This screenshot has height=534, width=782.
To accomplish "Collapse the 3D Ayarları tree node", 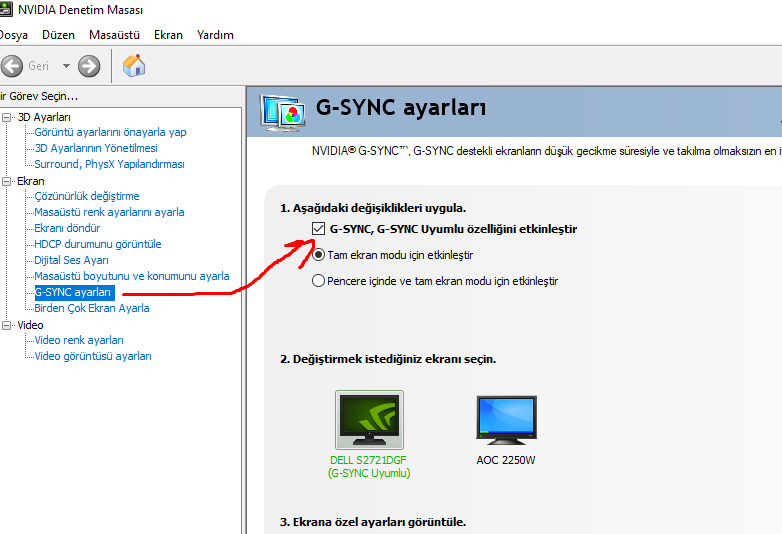I will (x=6, y=117).
